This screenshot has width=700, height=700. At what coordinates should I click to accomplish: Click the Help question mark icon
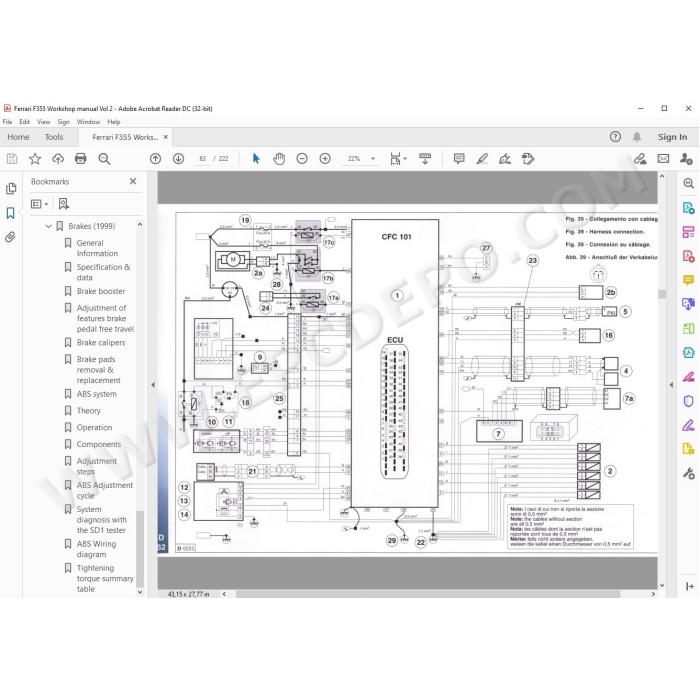(x=615, y=137)
